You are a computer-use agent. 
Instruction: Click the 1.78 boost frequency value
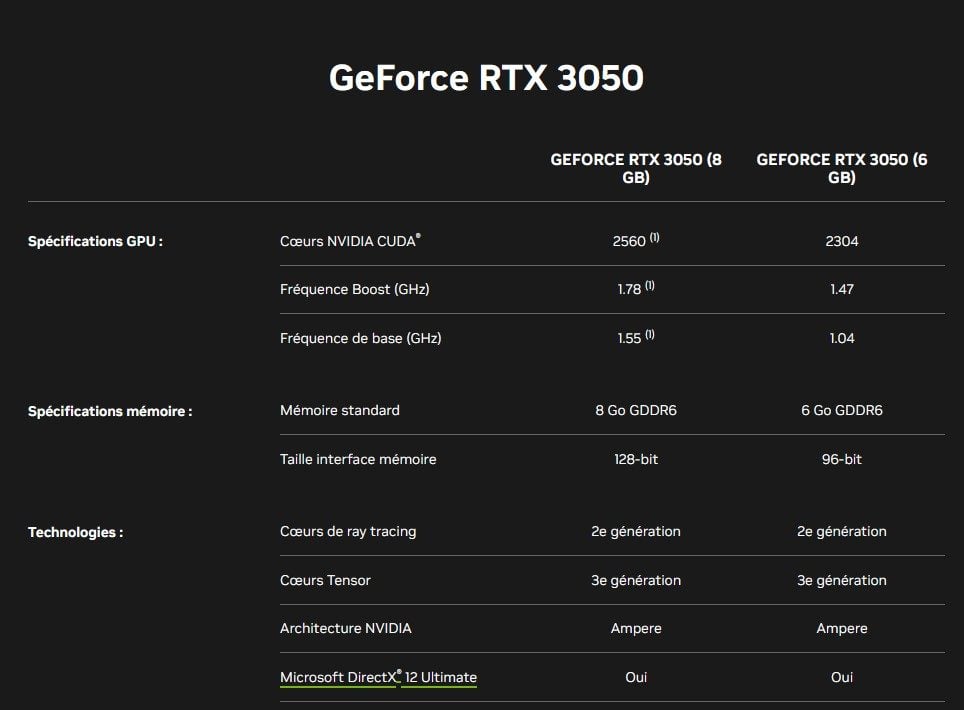629,289
